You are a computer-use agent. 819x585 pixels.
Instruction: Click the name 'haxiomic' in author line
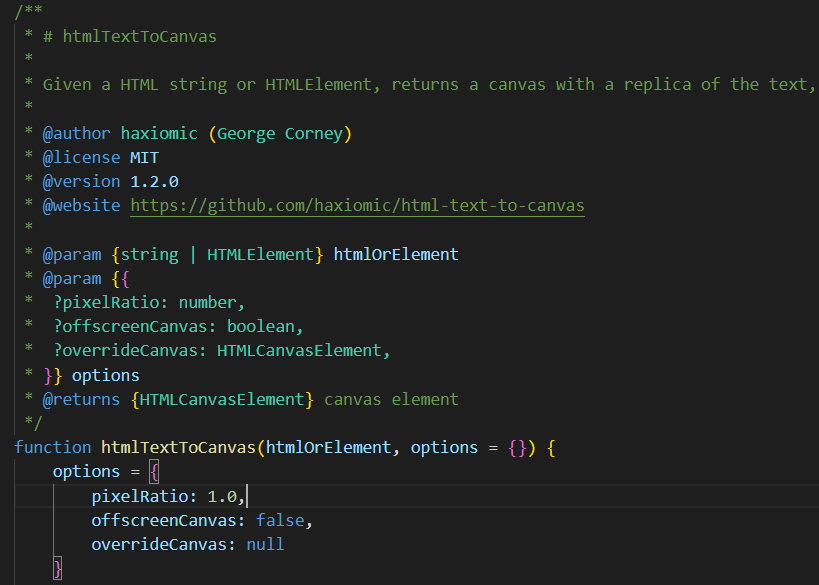[159, 134]
